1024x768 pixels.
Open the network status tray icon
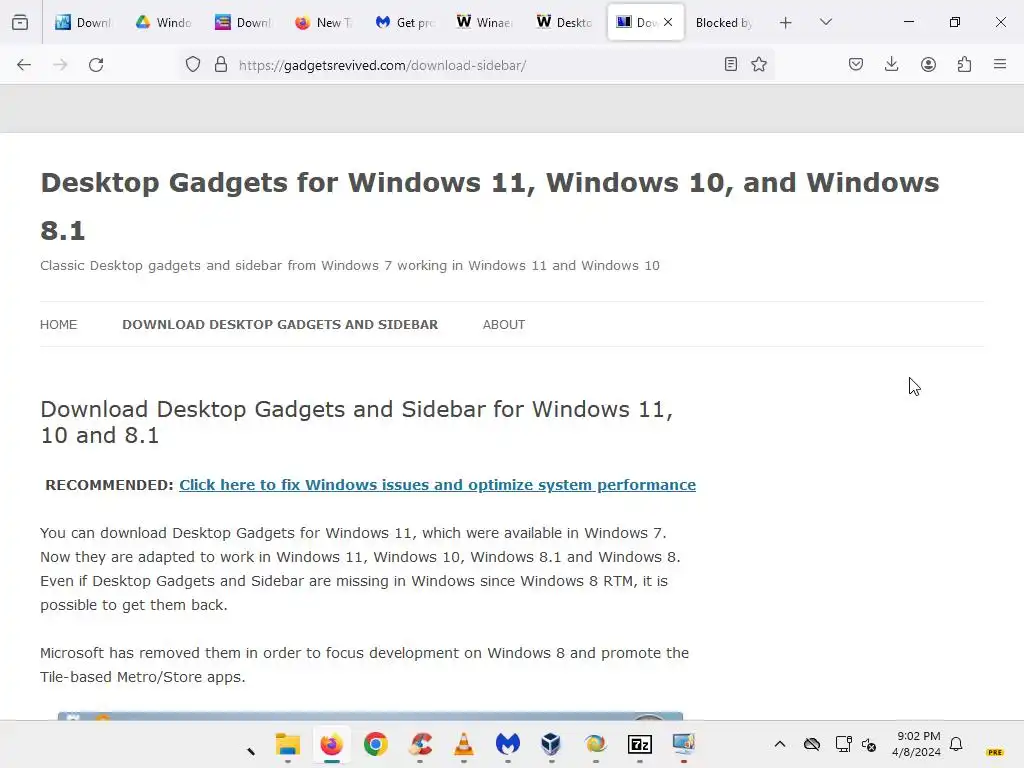click(843, 744)
